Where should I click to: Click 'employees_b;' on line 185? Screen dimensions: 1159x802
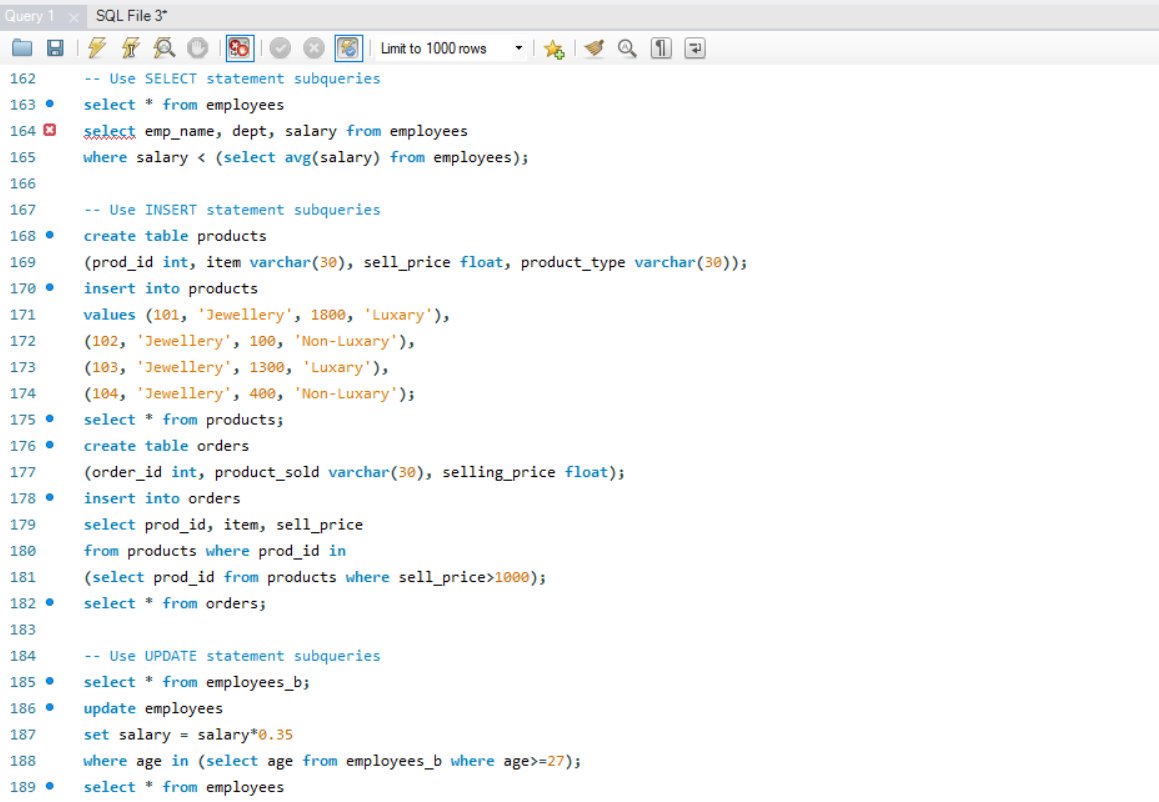[x=258, y=682]
